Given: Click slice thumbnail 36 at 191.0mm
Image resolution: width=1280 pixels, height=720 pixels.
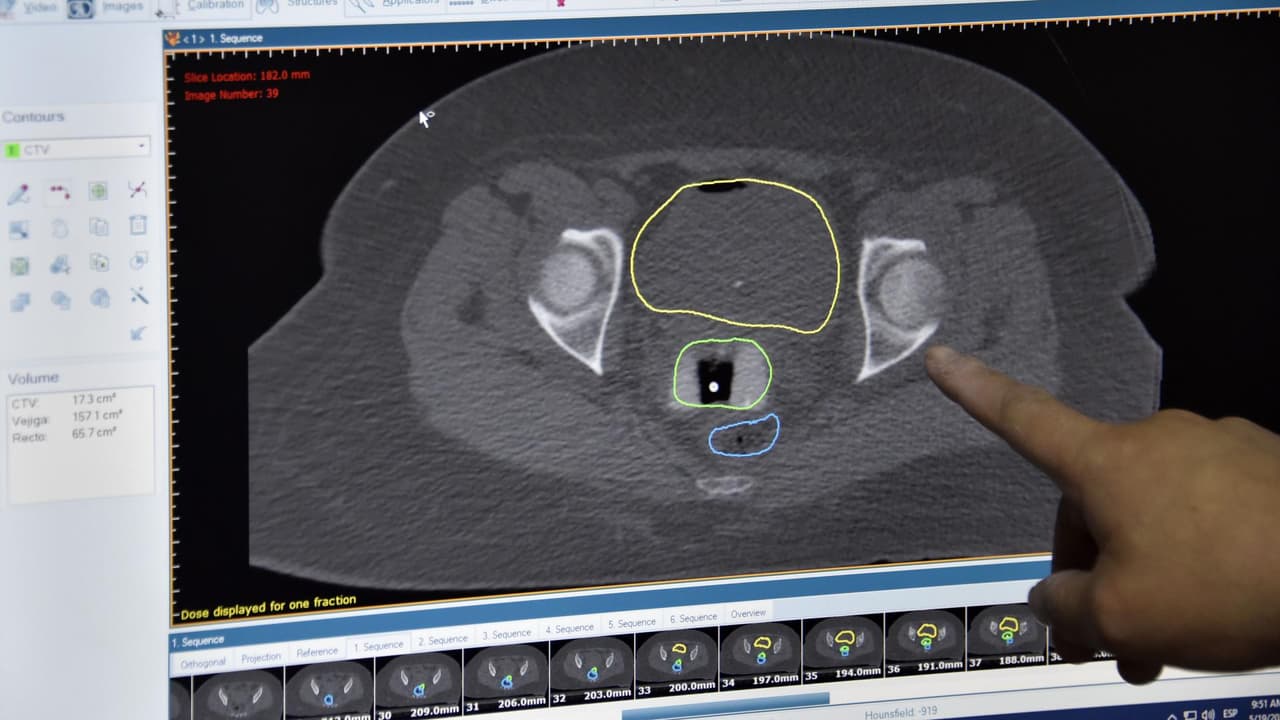Looking at the screenshot, I should (x=926, y=639).
